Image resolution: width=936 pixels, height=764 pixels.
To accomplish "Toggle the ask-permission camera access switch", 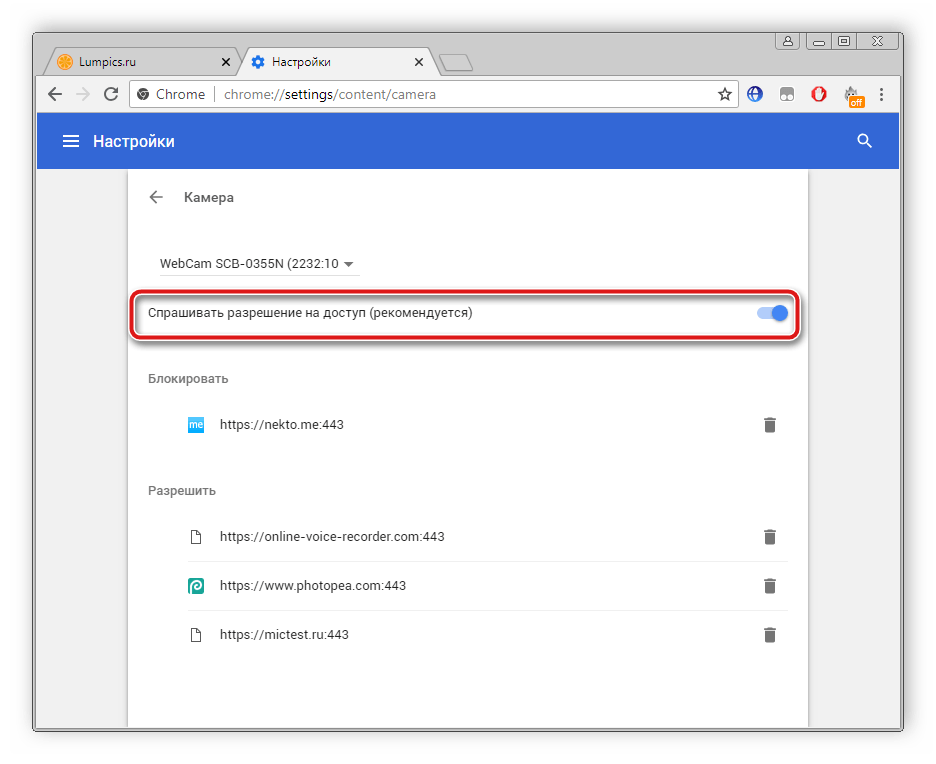I will 773,313.
